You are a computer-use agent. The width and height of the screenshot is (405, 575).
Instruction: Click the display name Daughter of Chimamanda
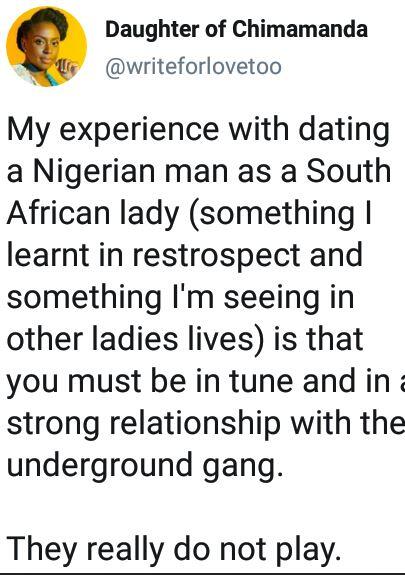point(236,29)
